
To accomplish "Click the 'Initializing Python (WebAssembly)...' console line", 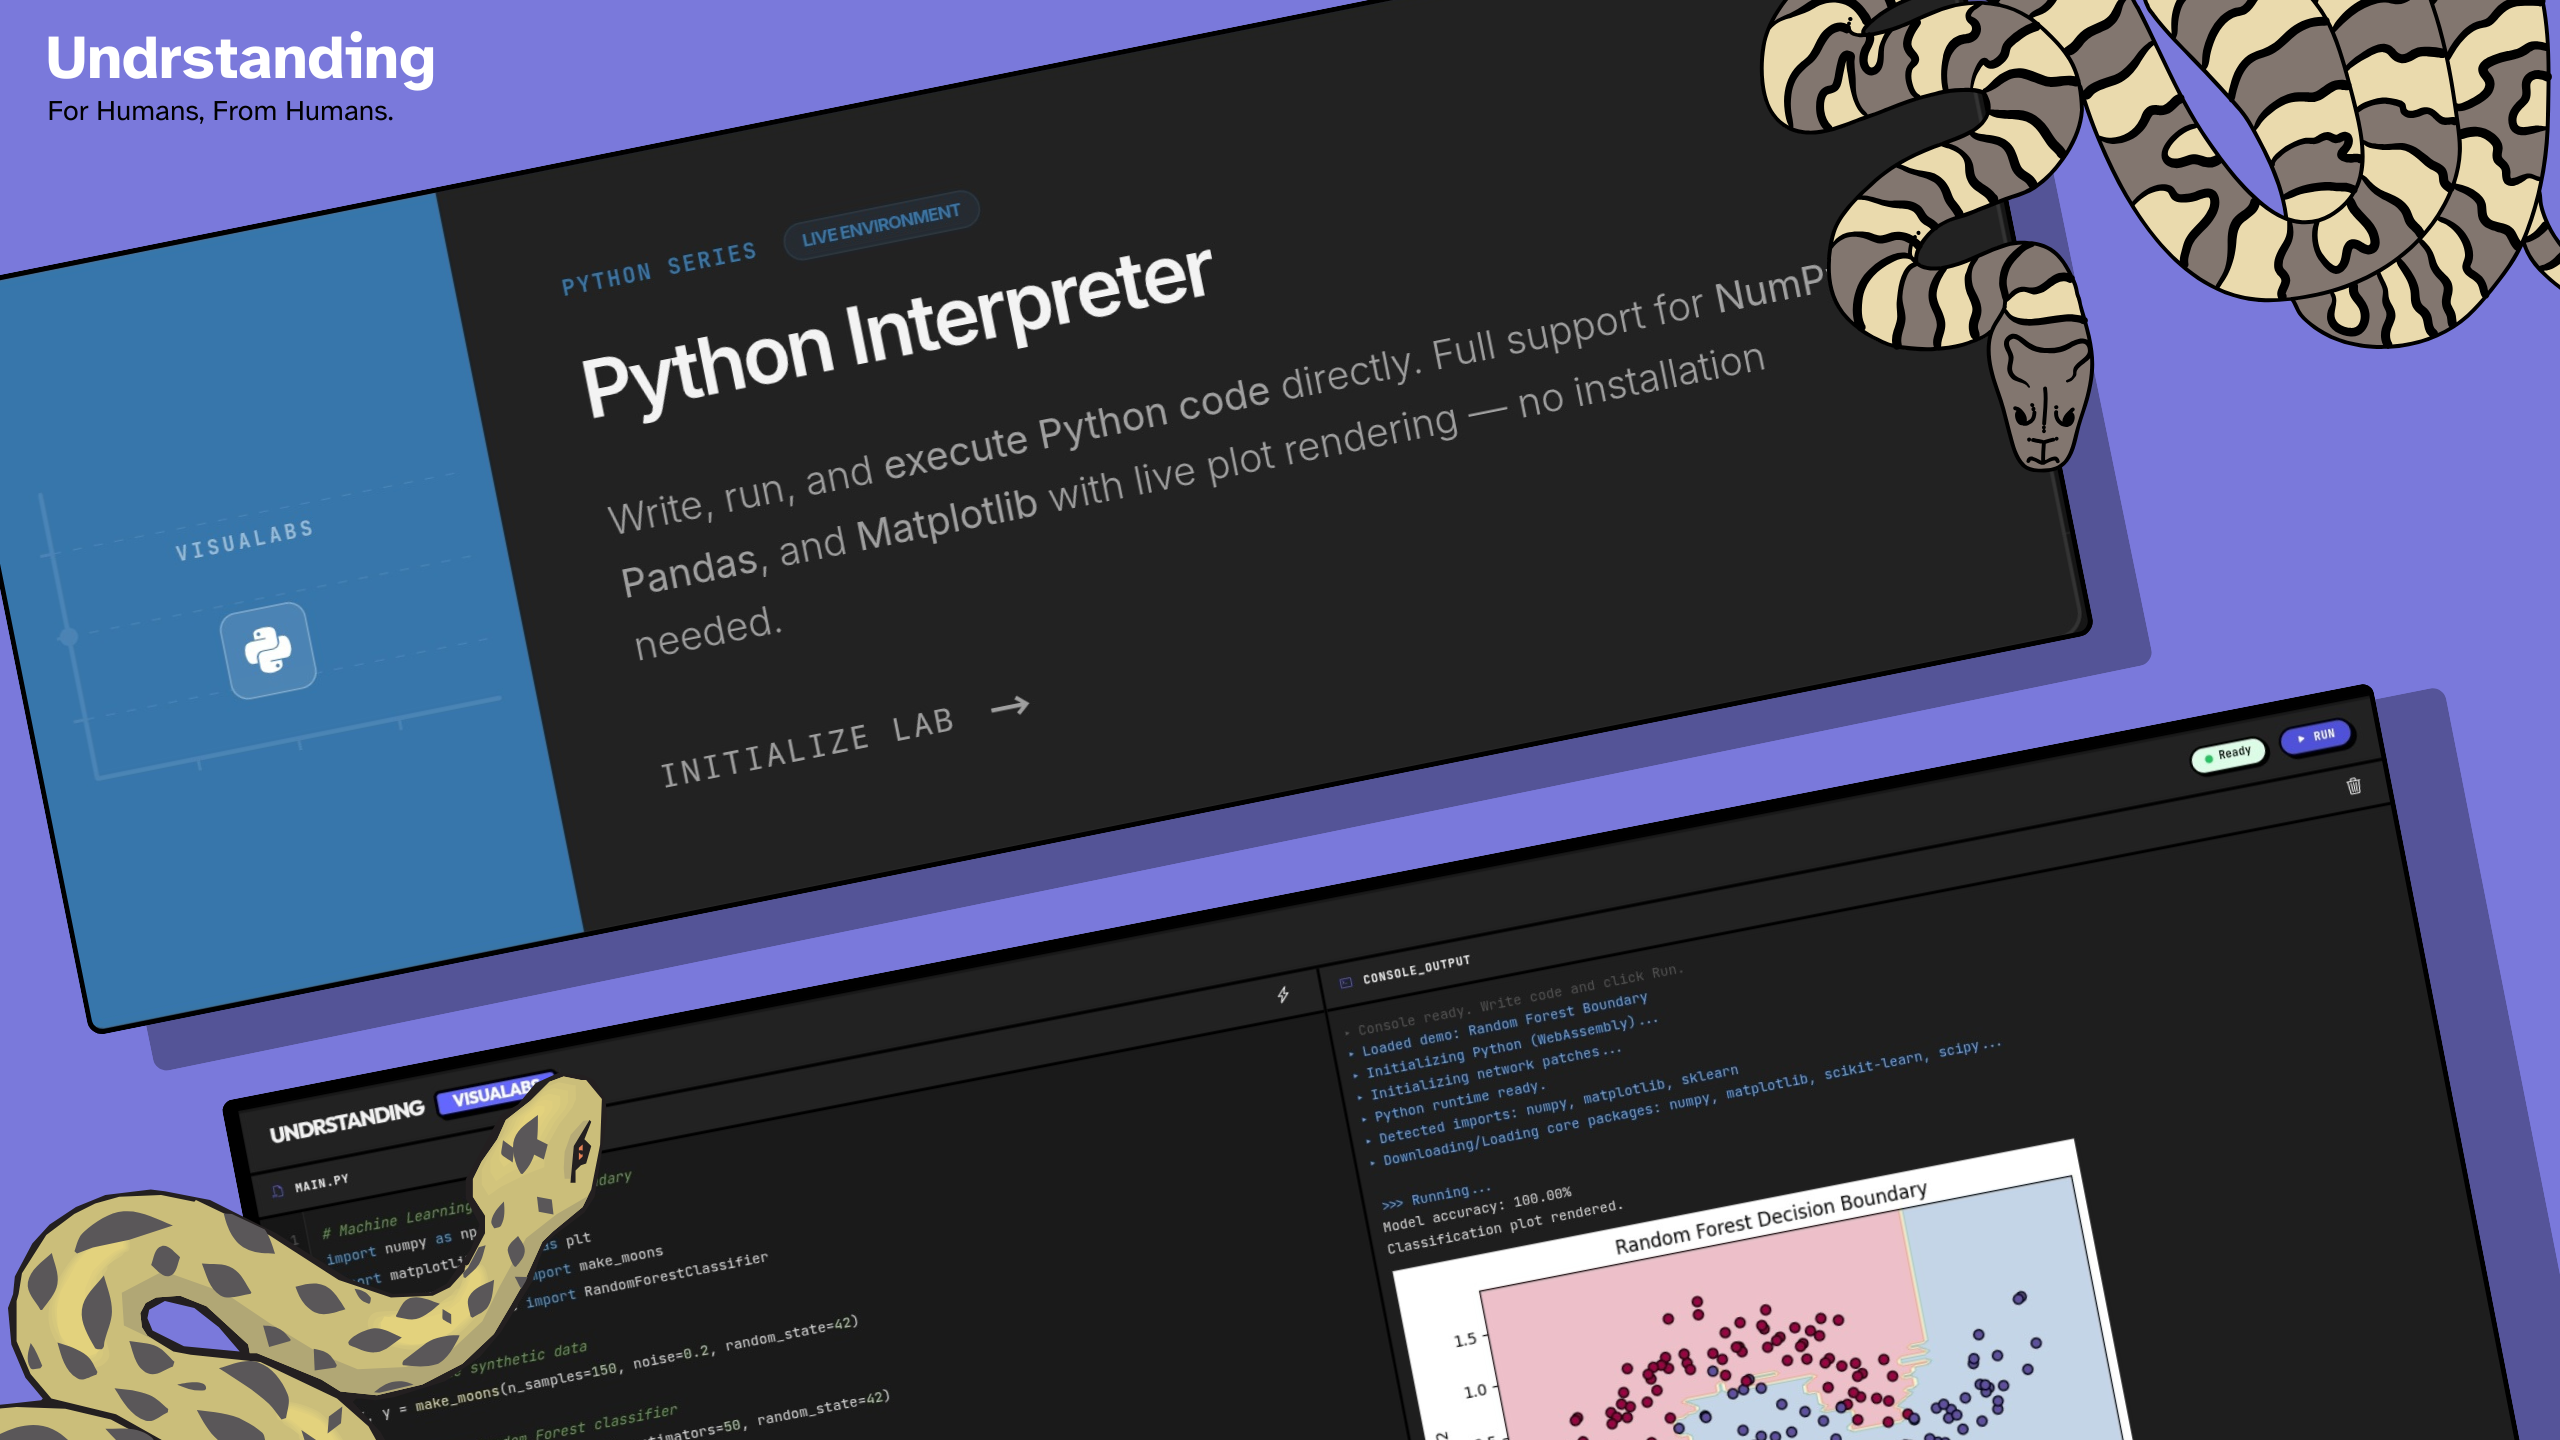I will pyautogui.click(x=1505, y=1048).
